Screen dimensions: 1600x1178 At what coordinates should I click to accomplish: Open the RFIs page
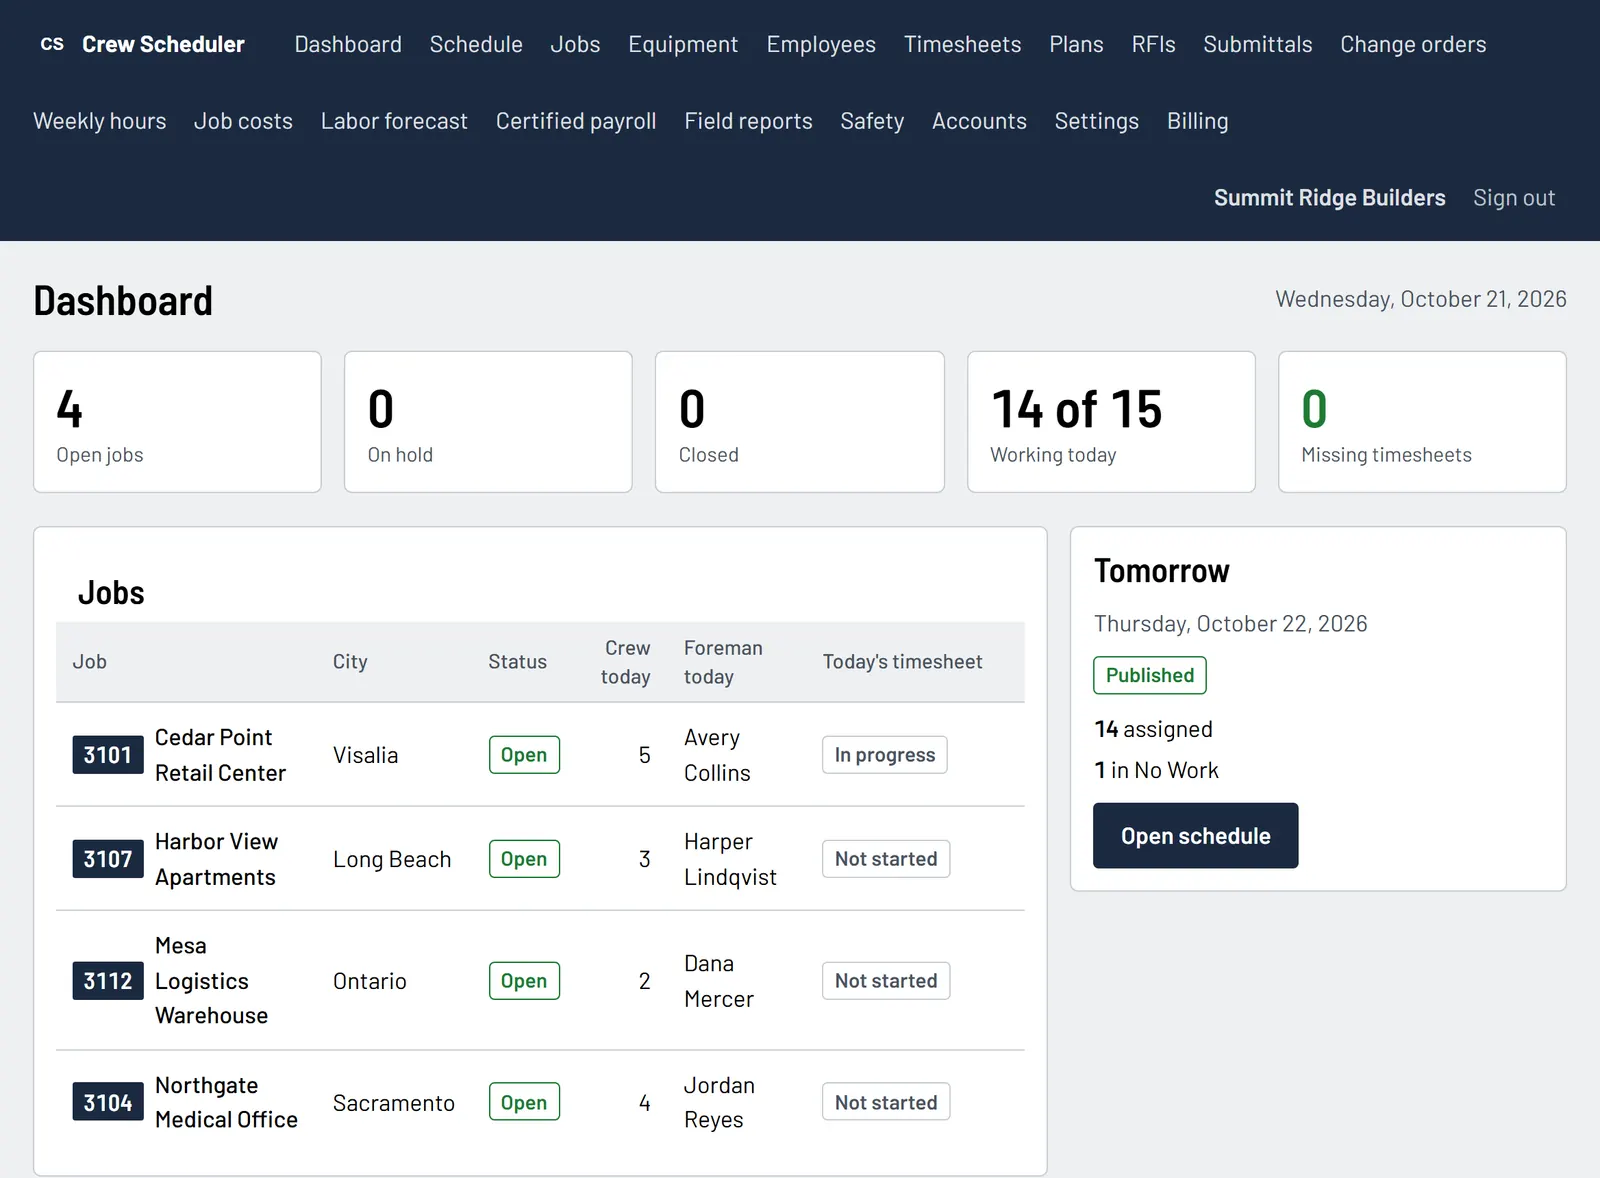pos(1153,44)
